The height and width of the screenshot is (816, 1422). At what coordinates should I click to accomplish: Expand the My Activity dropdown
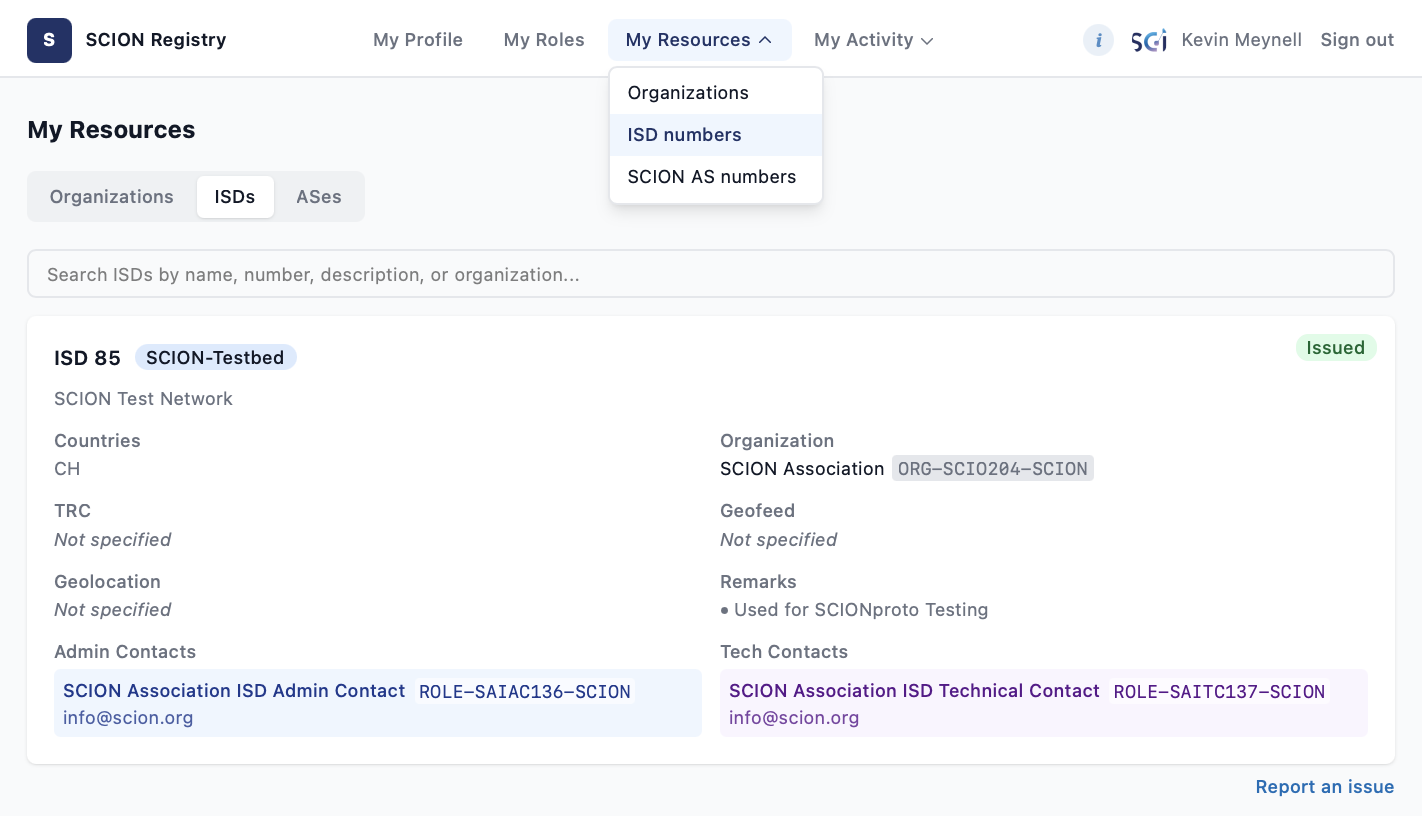click(873, 40)
